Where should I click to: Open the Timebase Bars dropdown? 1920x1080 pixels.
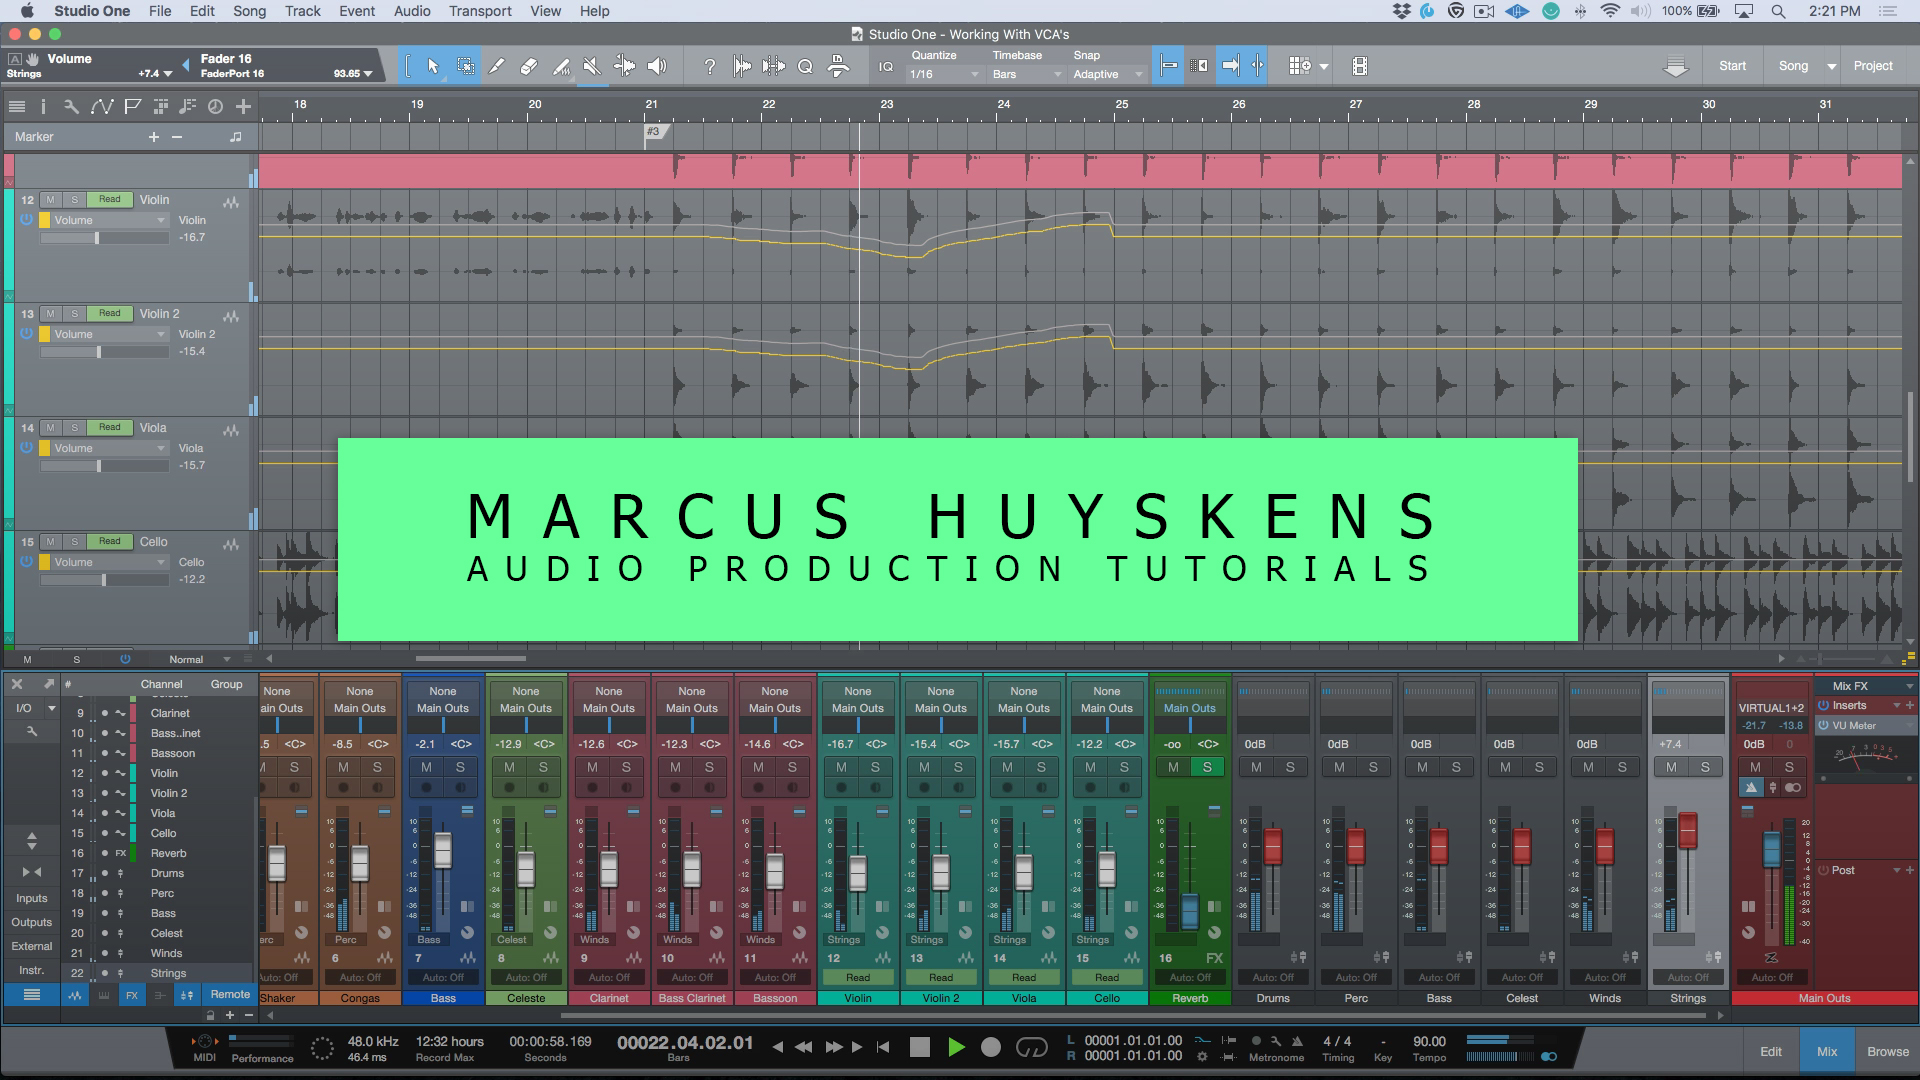tap(1026, 75)
